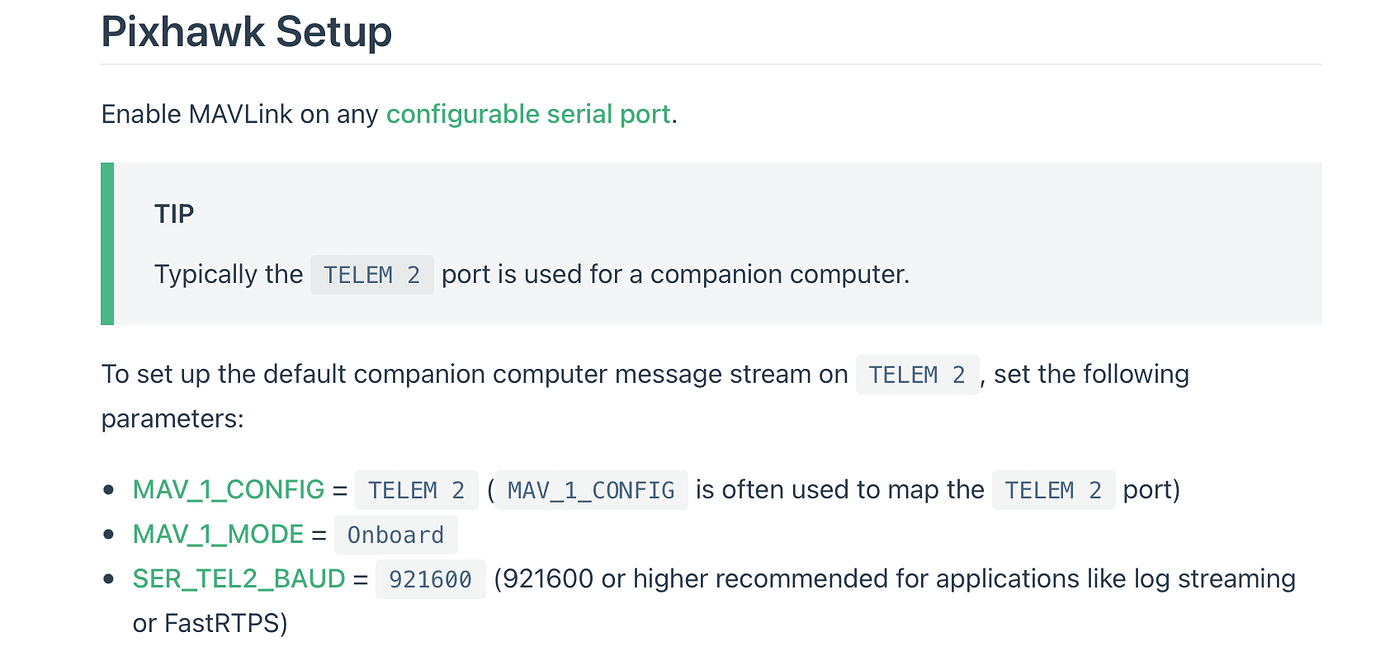Click the Pixhawk Setup heading
1380x670 pixels.
click(x=246, y=32)
